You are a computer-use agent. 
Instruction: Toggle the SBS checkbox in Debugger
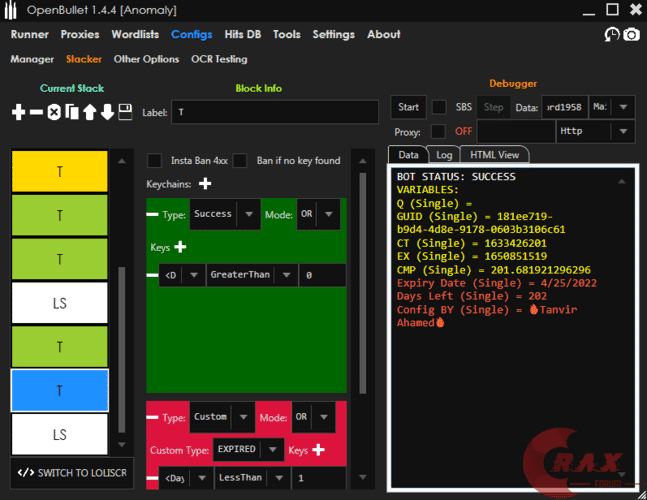pos(438,107)
